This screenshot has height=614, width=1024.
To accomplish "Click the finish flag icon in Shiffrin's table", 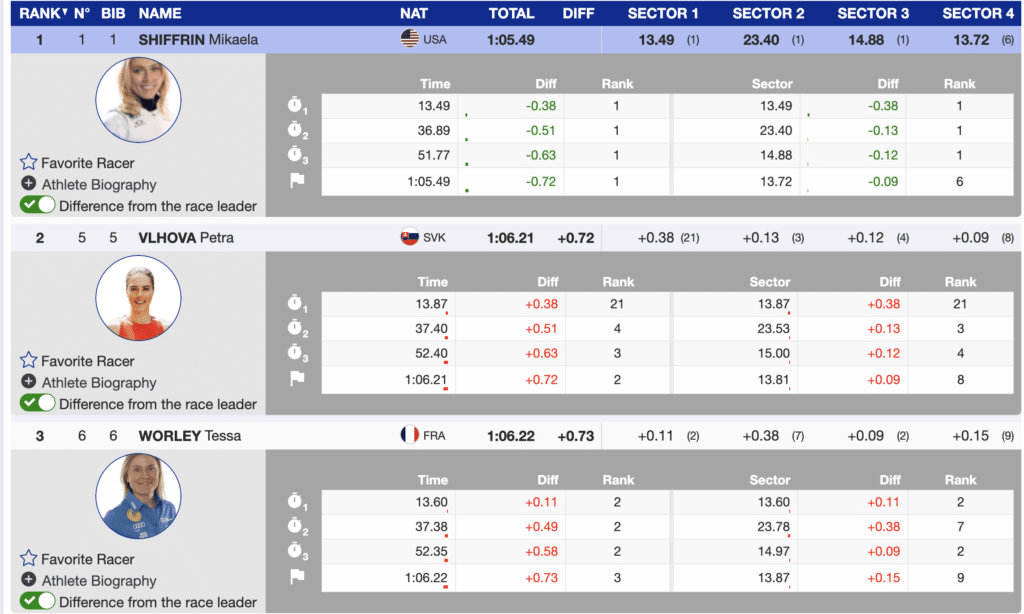I will click(x=297, y=181).
